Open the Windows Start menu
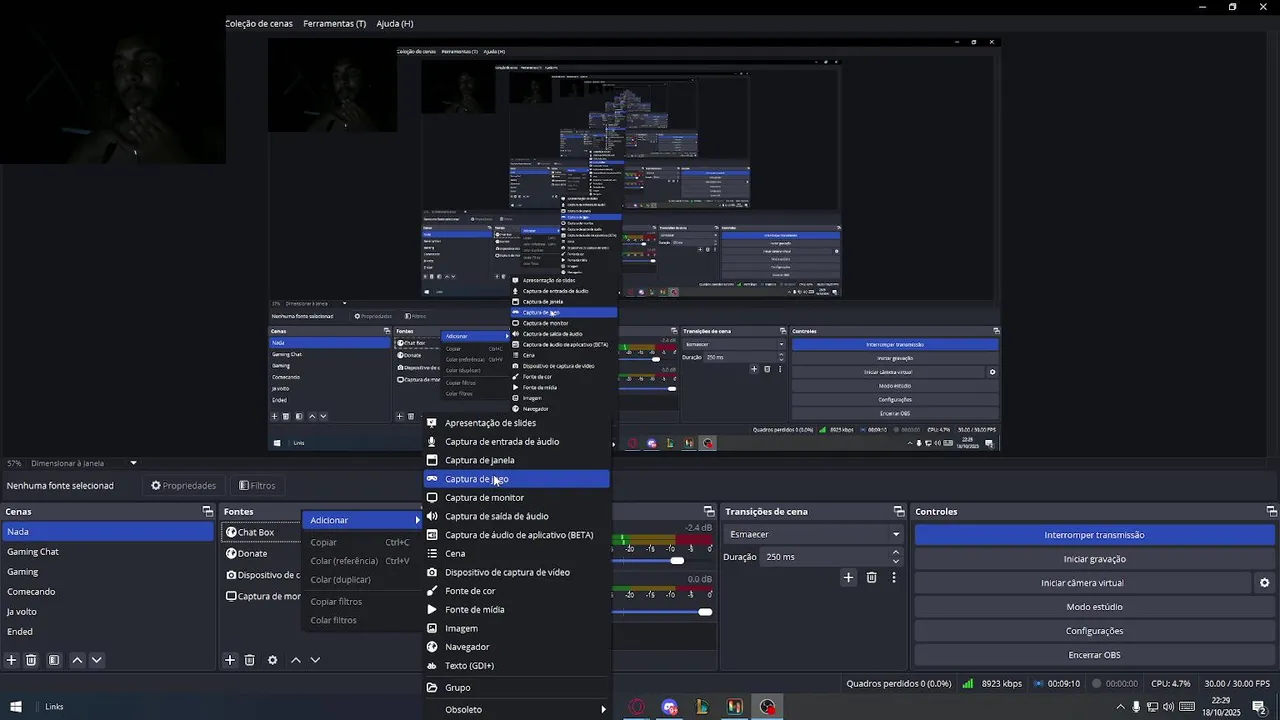The image size is (1280, 720). tap(16, 707)
